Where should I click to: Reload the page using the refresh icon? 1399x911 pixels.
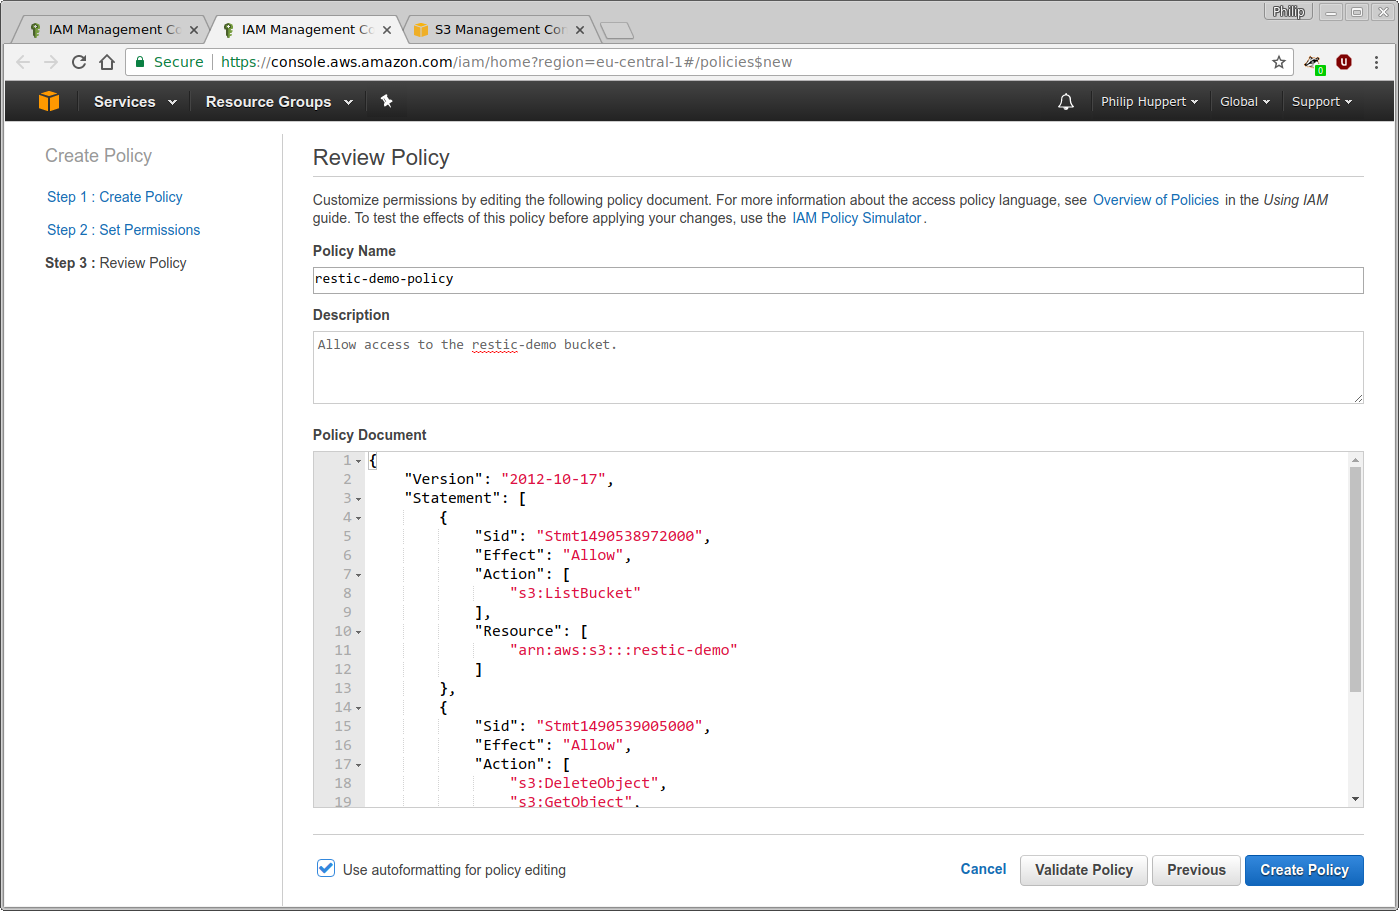[x=79, y=62]
